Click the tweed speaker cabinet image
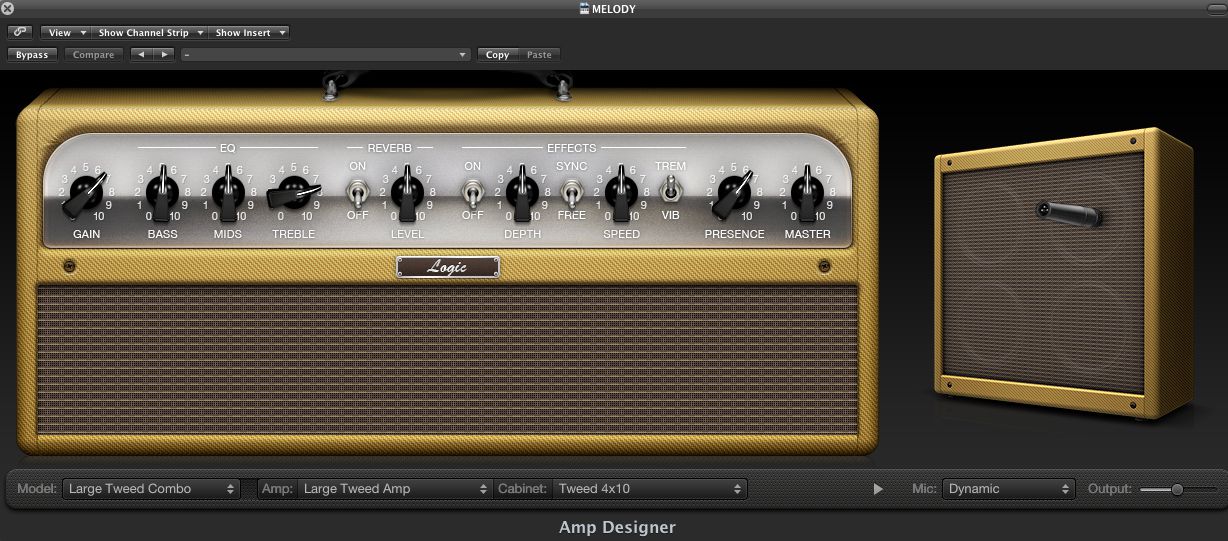 1063,275
